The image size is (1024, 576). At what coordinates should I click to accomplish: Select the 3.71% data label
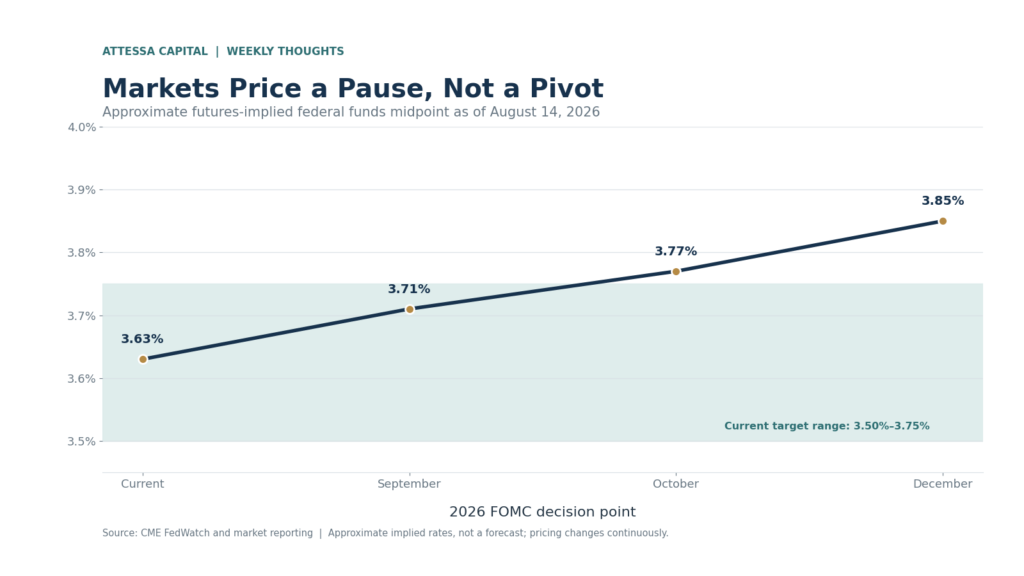(x=409, y=289)
